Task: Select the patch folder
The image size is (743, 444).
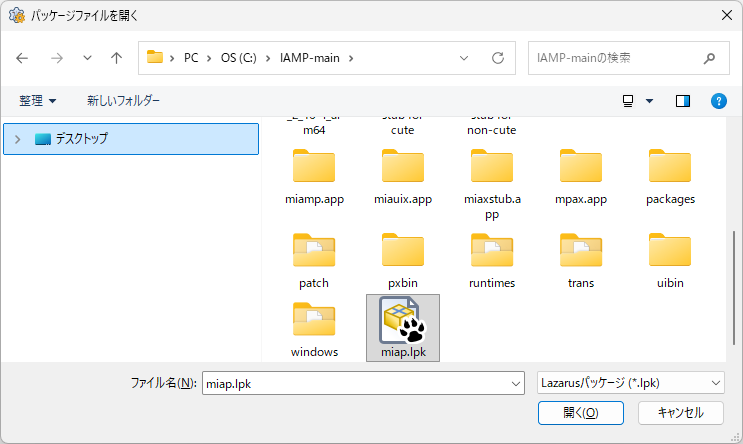Action: tap(314, 261)
